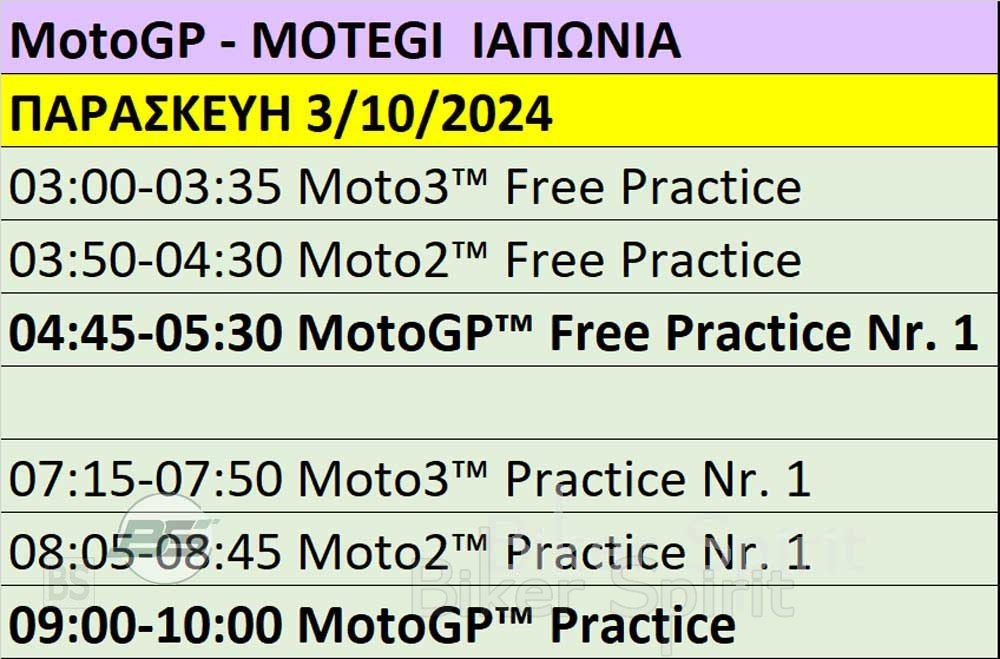The width and height of the screenshot is (1000, 659).
Task: Click the 03:50-04:30 time text
Action: pyautogui.click(x=145, y=260)
